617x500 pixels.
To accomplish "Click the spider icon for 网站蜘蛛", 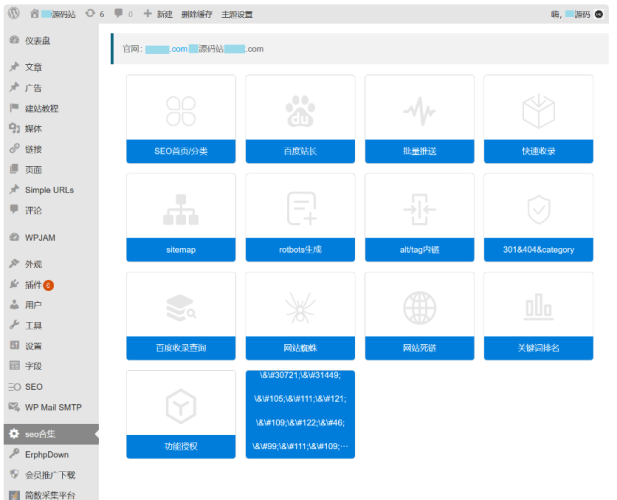I will click(x=299, y=306).
